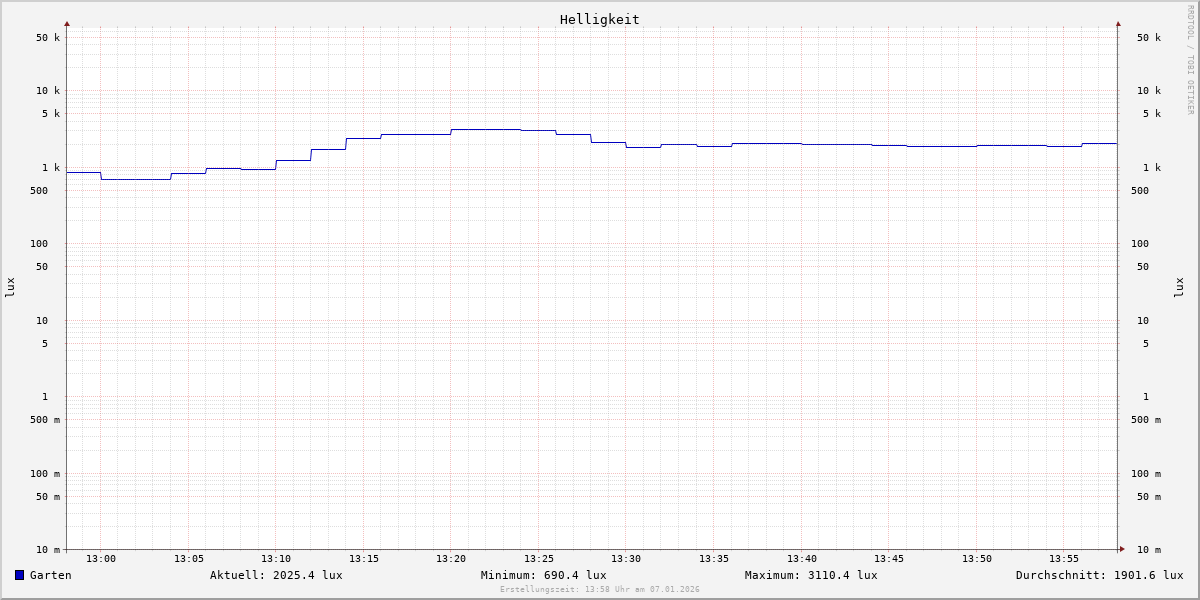Click the red arrow ending the time axis
The image size is (1200, 600).
coord(1122,549)
